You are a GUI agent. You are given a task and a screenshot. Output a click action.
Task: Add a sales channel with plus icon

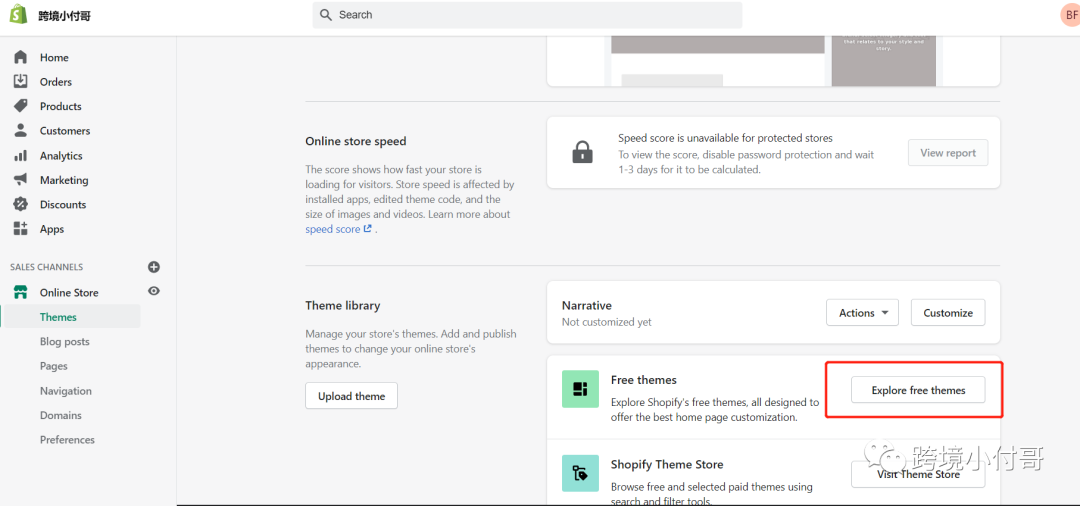154,266
